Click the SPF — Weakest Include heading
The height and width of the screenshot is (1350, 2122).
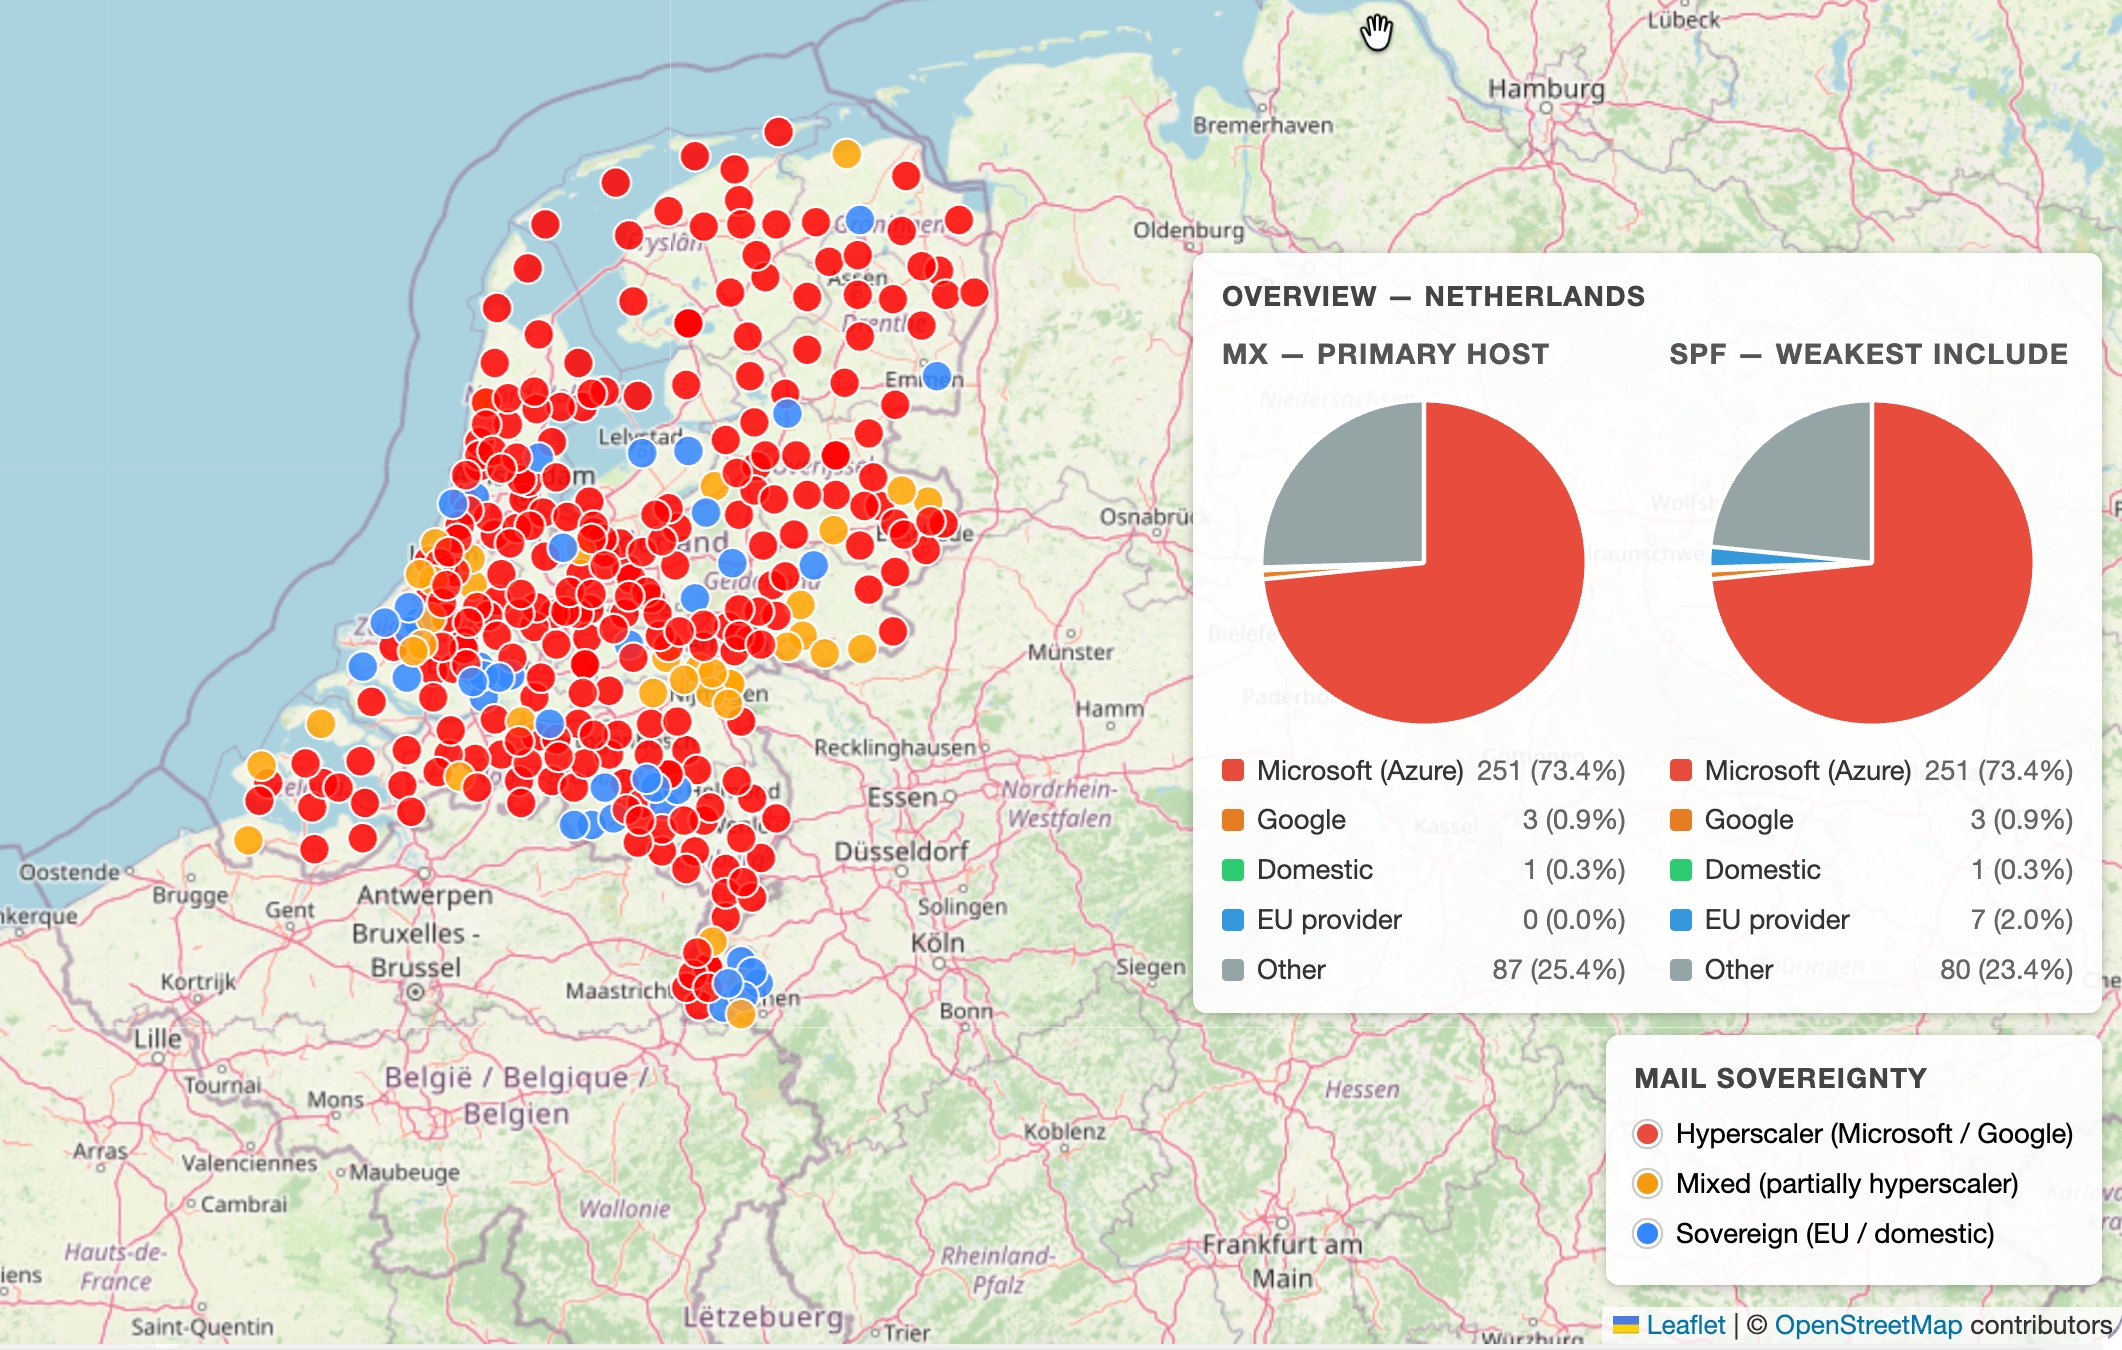1868,354
